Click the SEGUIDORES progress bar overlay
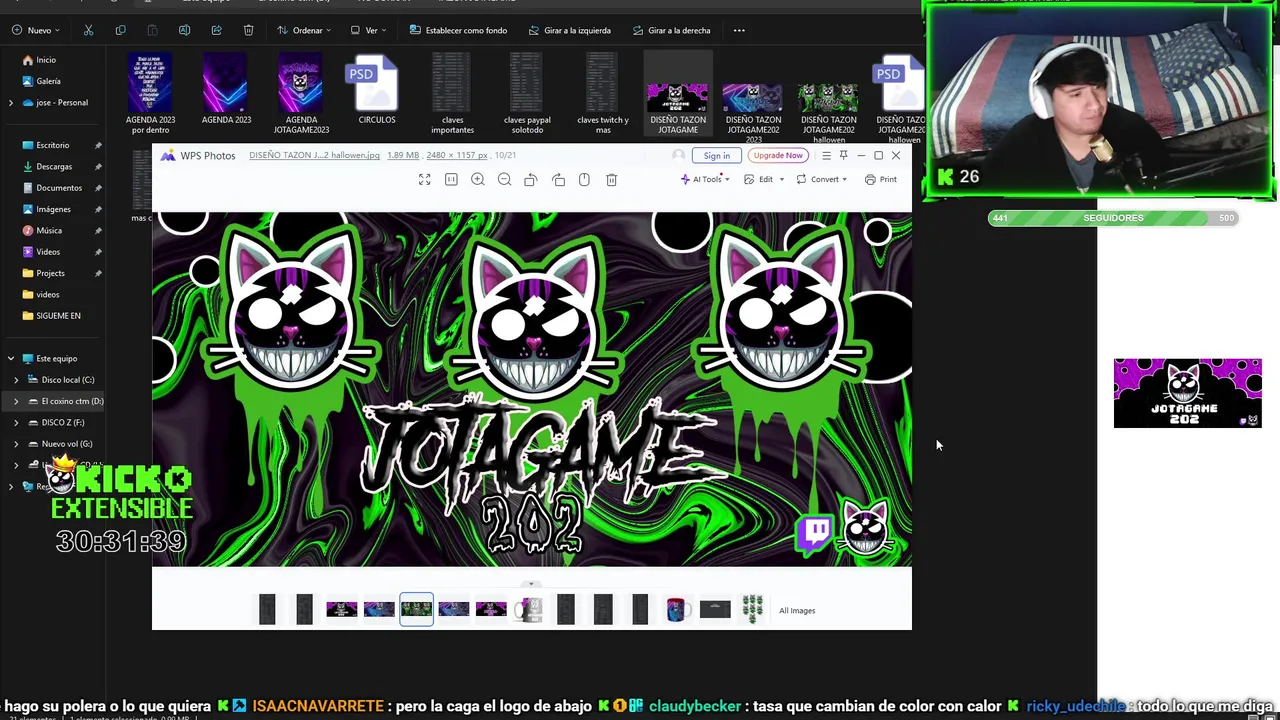The image size is (1280, 720). 1113,218
